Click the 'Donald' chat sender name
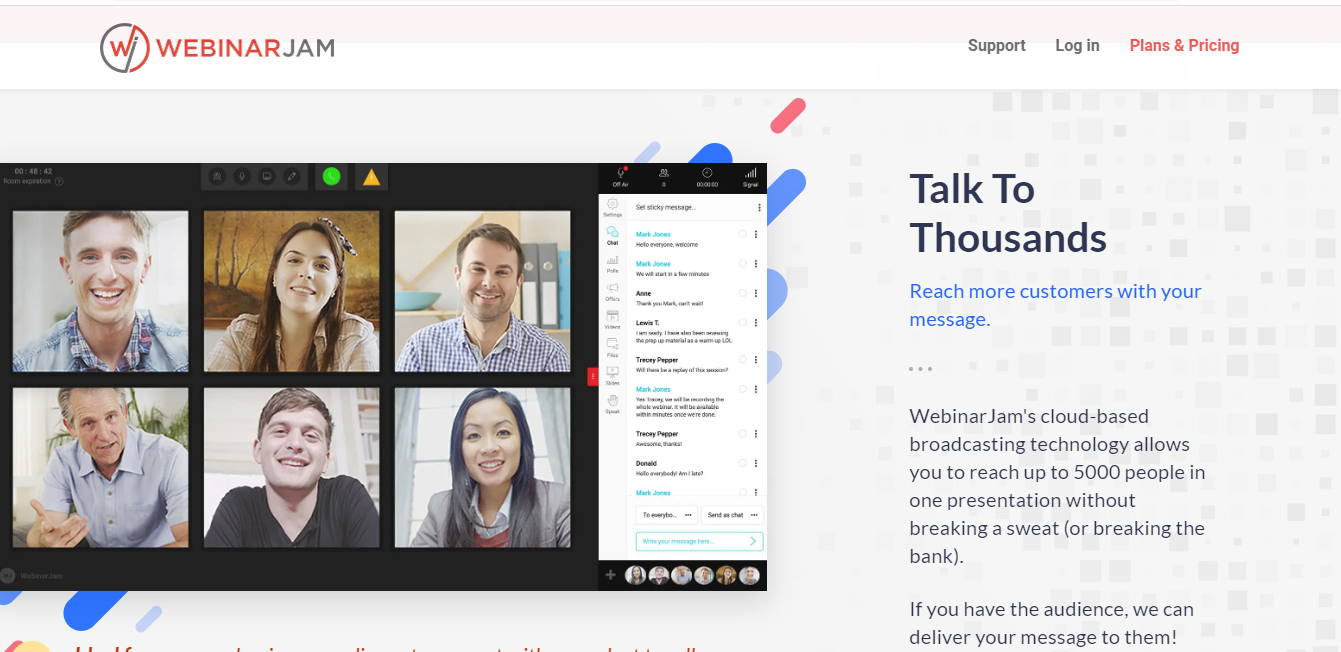The width and height of the screenshot is (1341, 652). click(647, 464)
